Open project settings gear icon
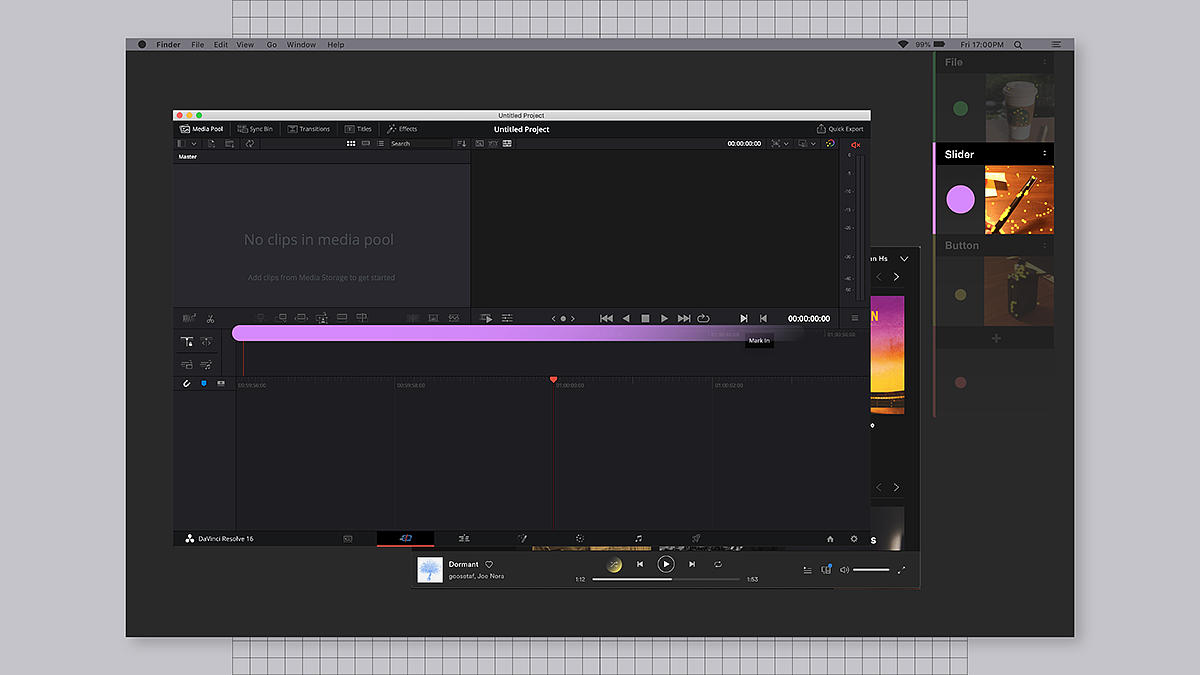This screenshot has width=1200, height=675. click(854, 539)
